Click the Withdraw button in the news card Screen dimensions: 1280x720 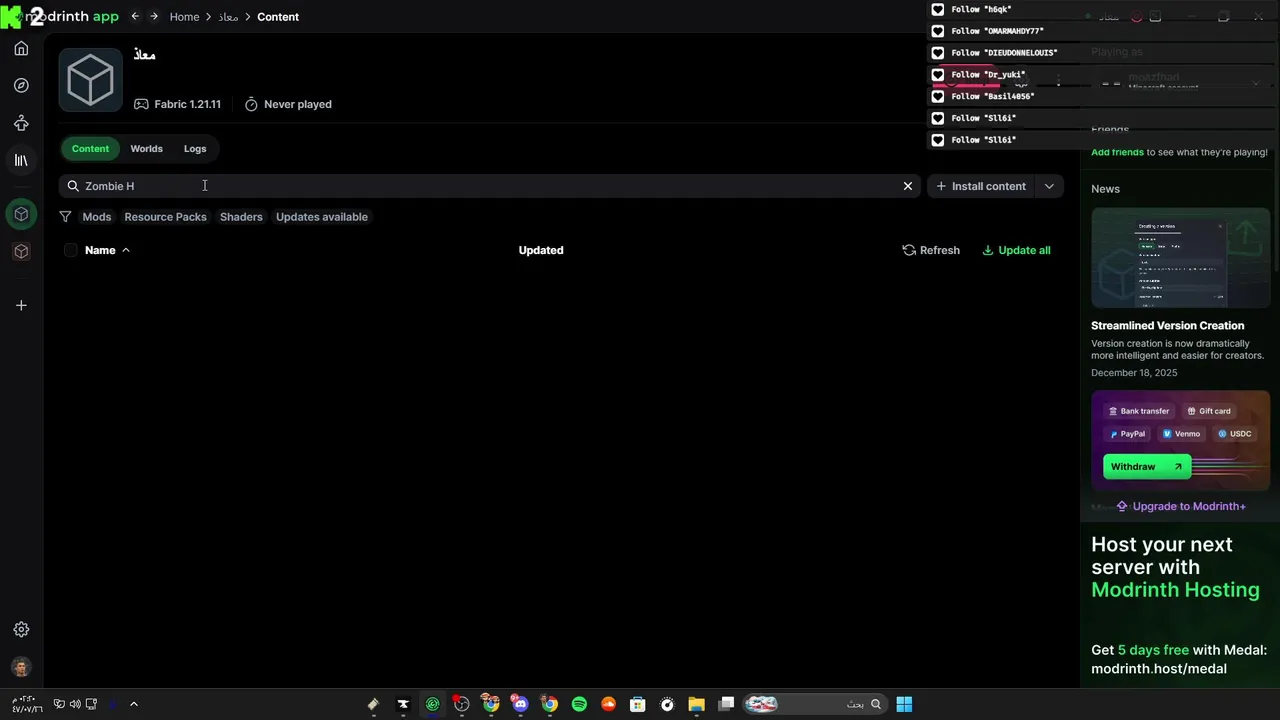click(1147, 466)
